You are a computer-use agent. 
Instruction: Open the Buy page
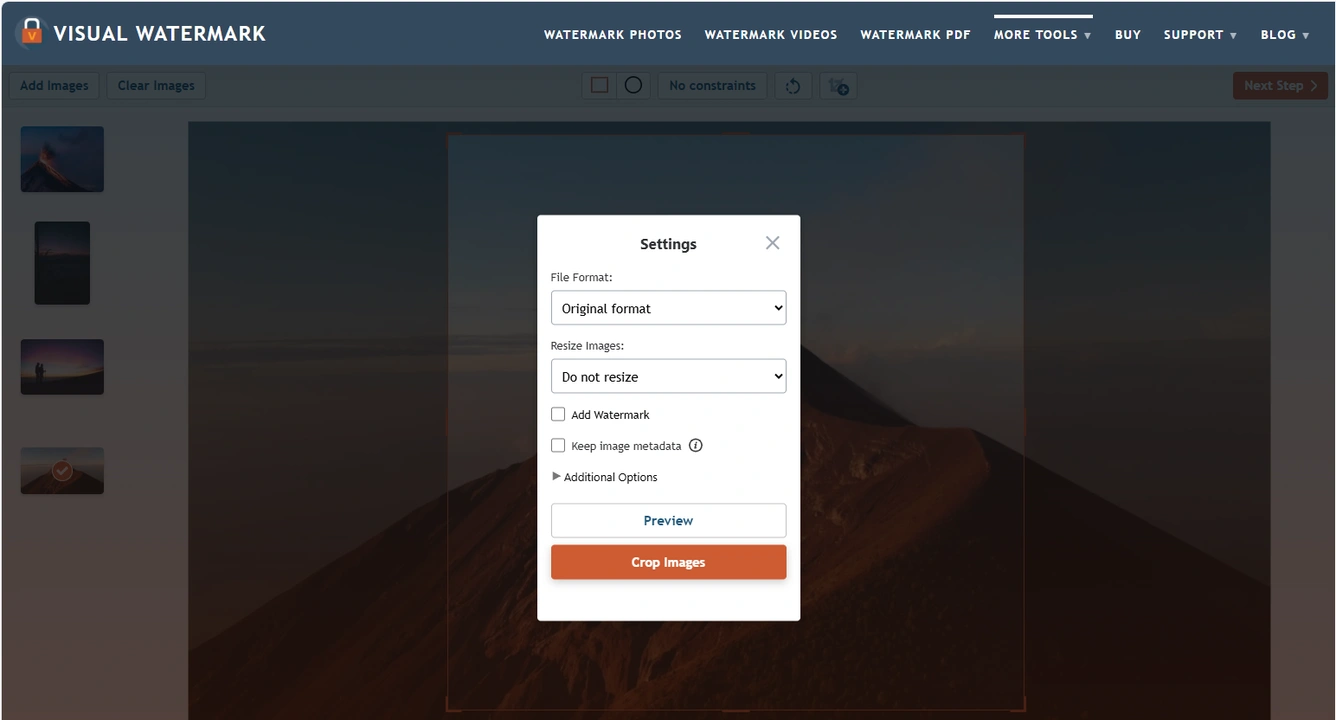tap(1128, 35)
